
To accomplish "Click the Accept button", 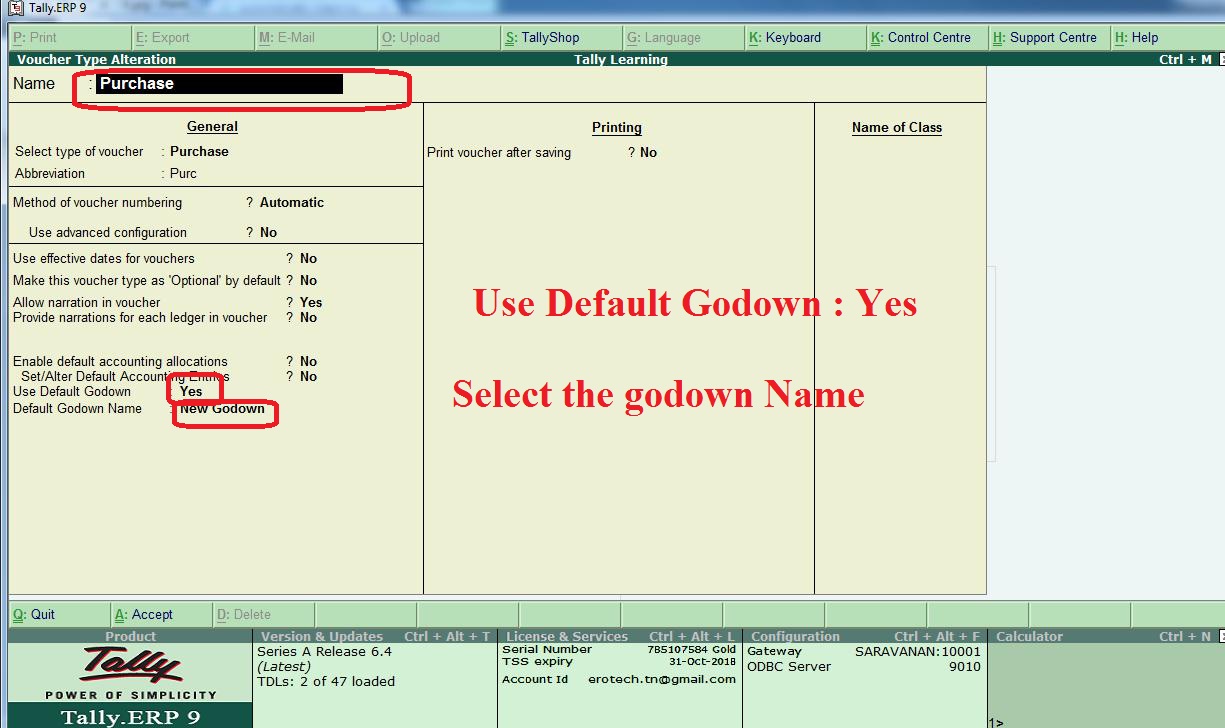I will [162, 615].
